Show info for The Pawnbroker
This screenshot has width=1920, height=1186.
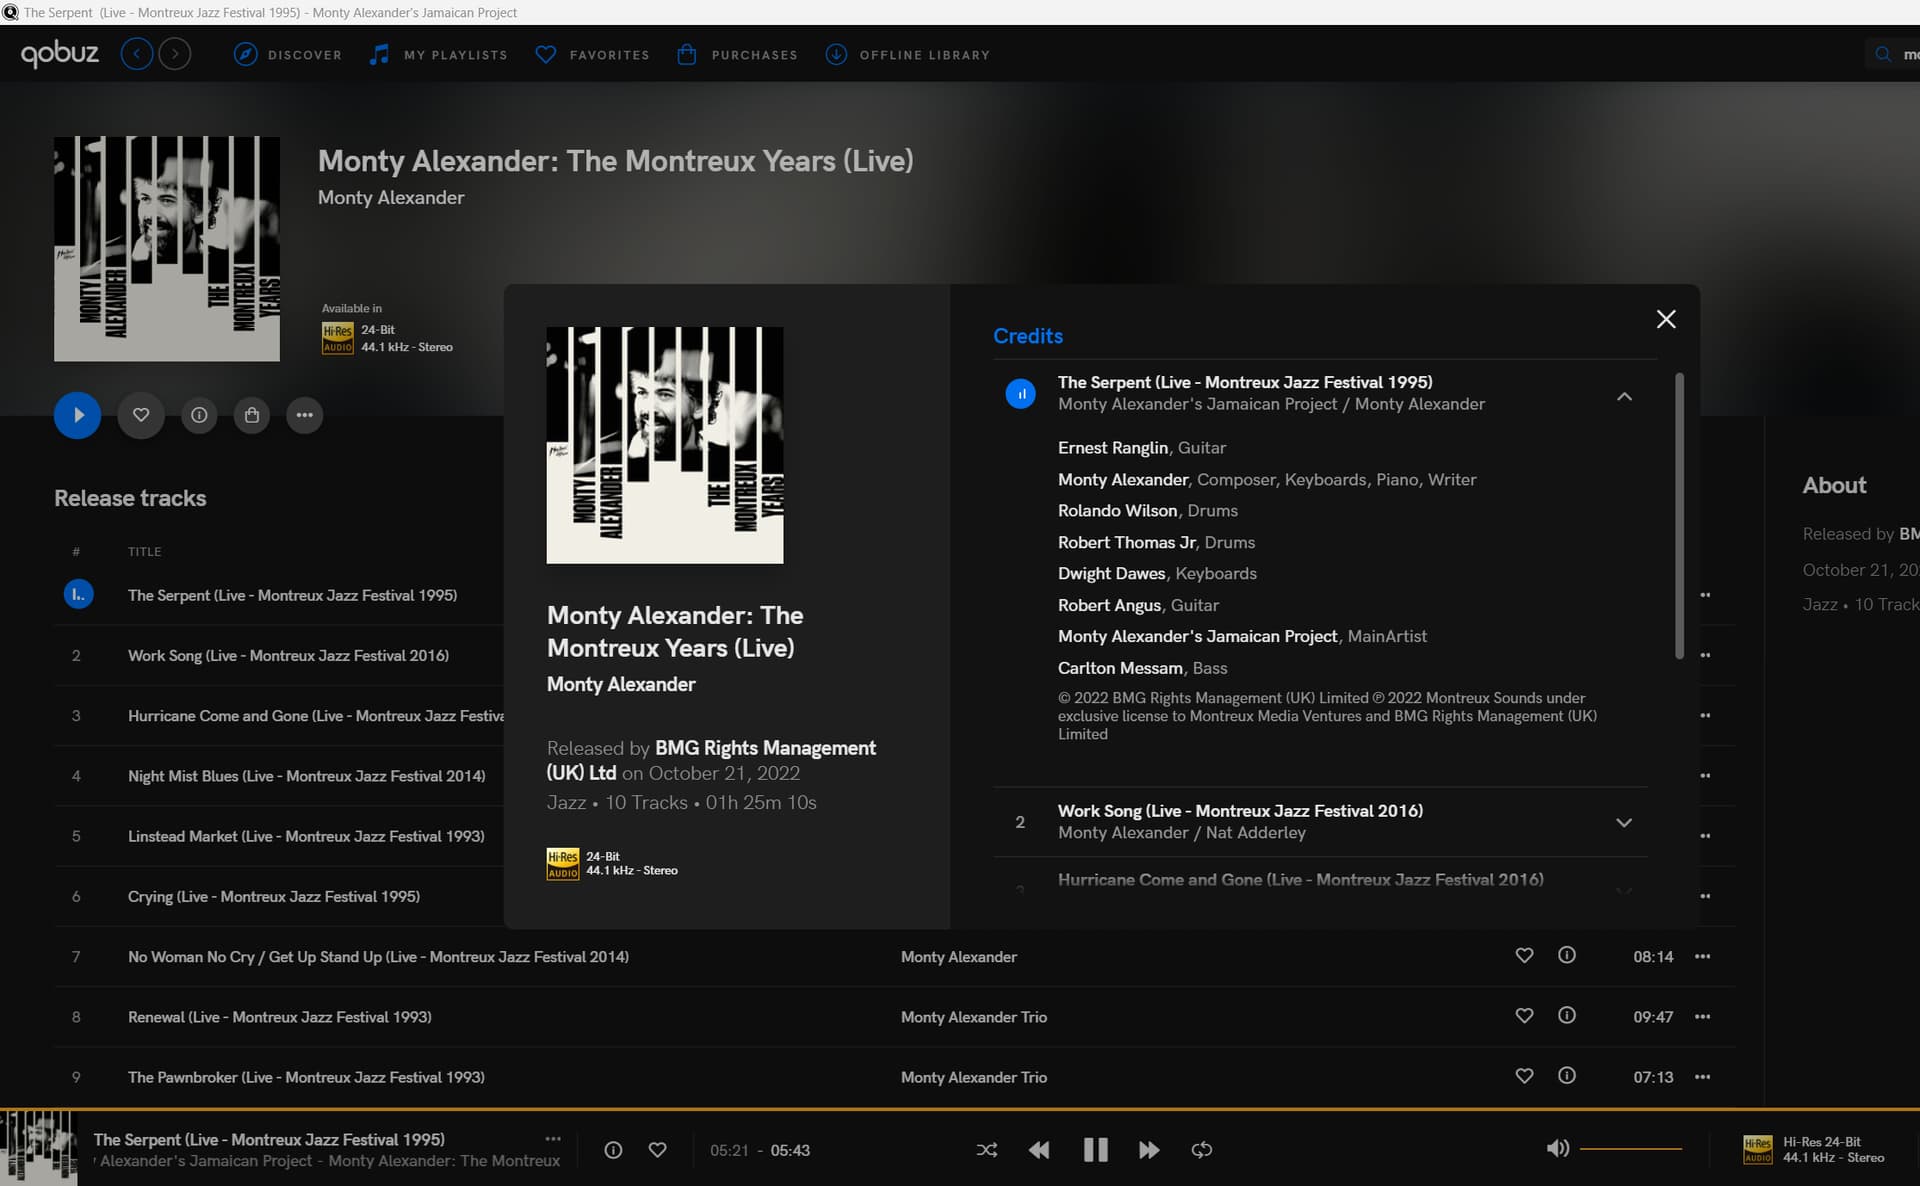tap(1567, 1076)
